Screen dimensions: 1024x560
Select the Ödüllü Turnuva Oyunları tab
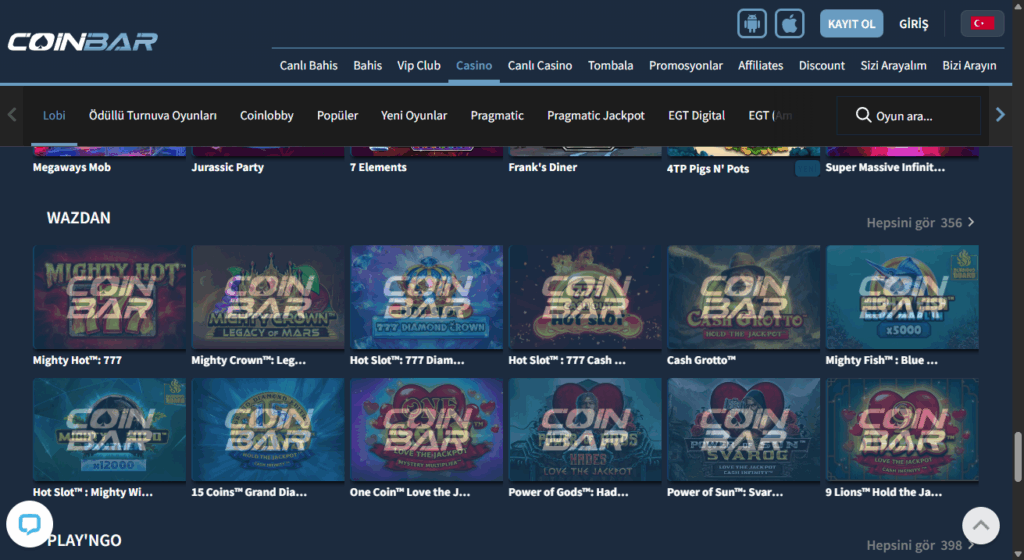point(153,116)
